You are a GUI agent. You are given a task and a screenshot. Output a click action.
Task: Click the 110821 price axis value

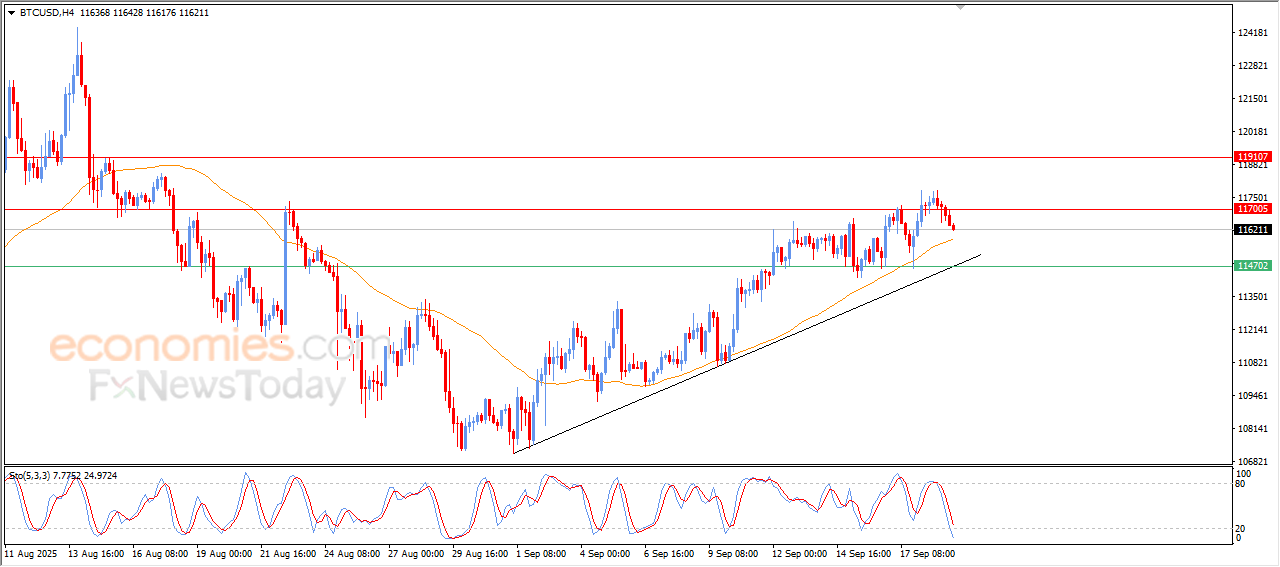[1253, 363]
